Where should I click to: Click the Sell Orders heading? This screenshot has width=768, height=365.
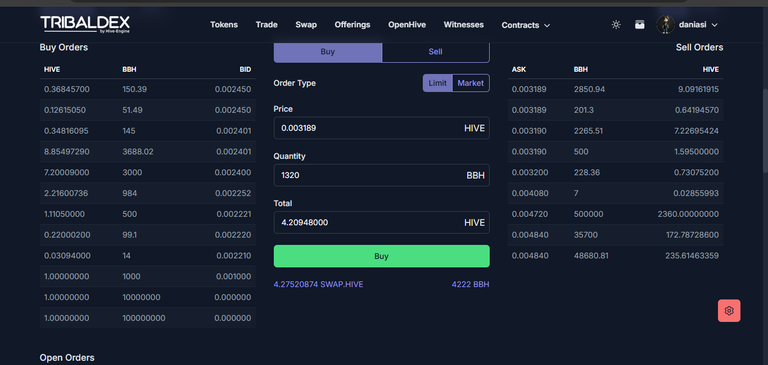[x=699, y=48]
